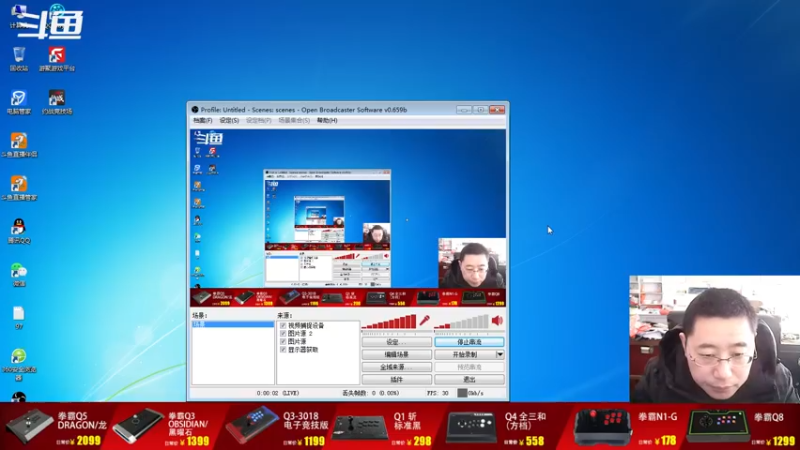
Task: Click the 设定... settings button
Action: click(x=396, y=342)
